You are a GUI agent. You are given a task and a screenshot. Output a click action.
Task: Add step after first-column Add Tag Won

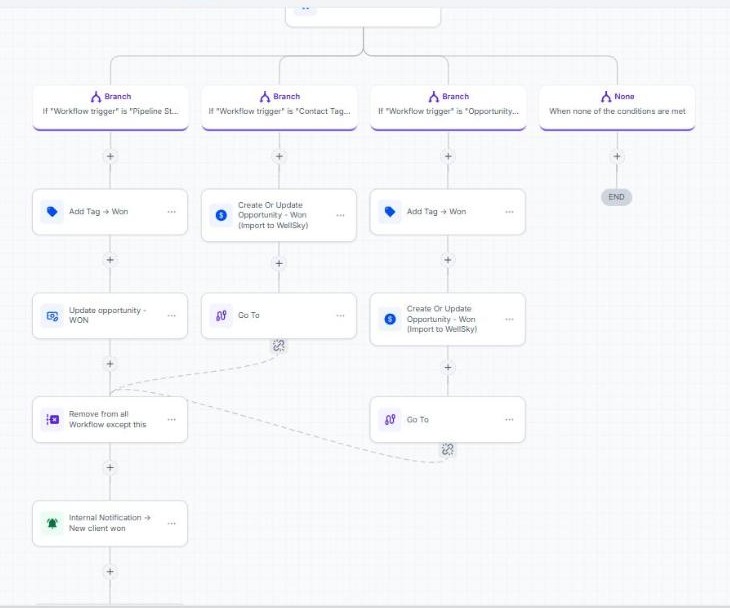tap(110, 260)
